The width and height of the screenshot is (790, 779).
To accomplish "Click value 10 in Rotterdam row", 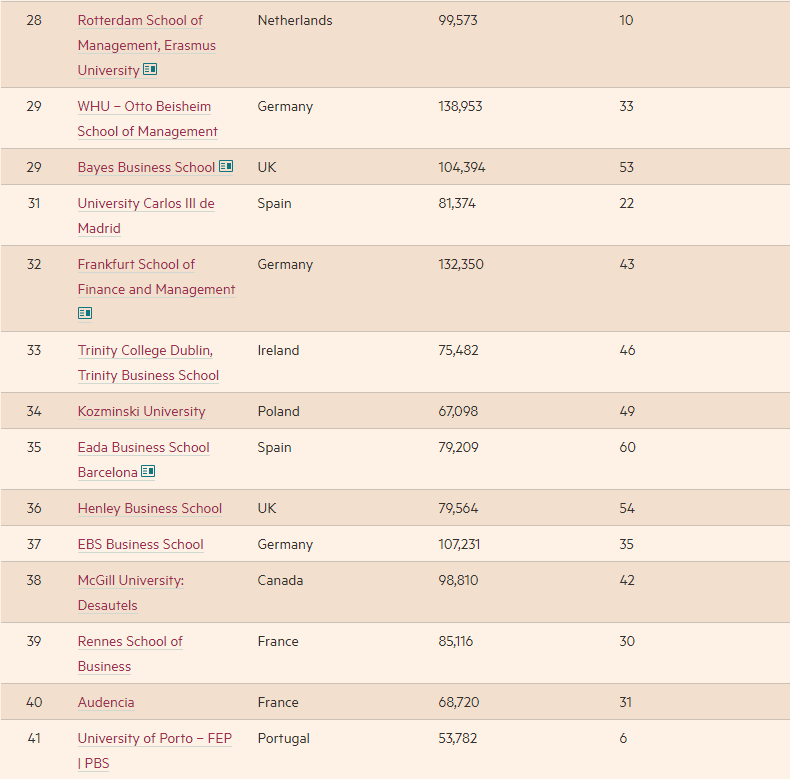I will (626, 20).
